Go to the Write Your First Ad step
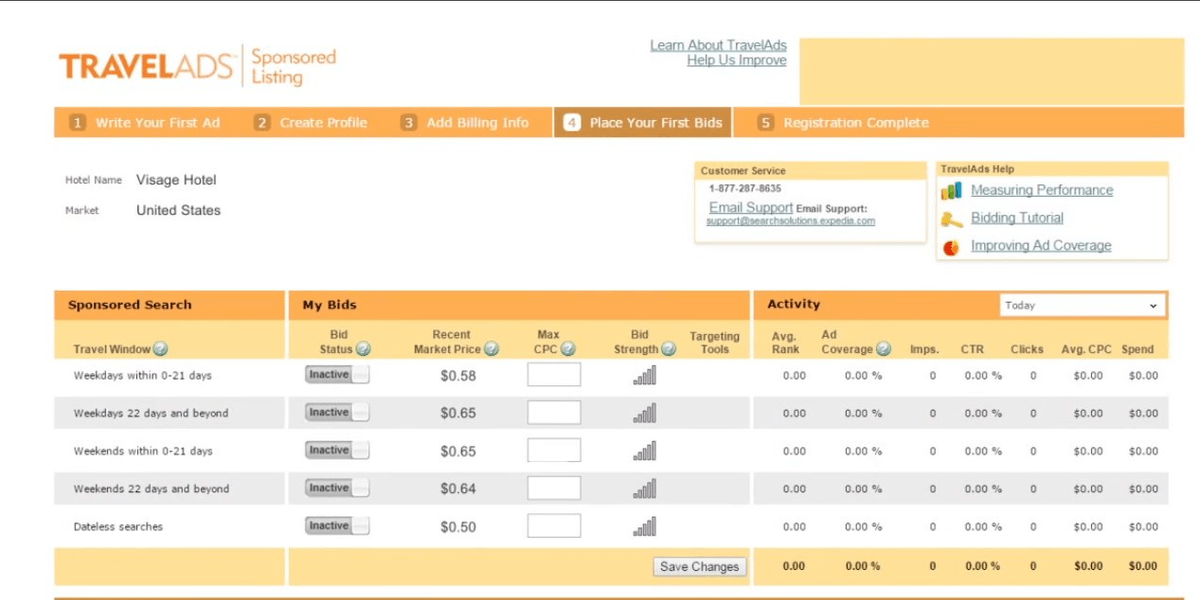 pos(145,123)
